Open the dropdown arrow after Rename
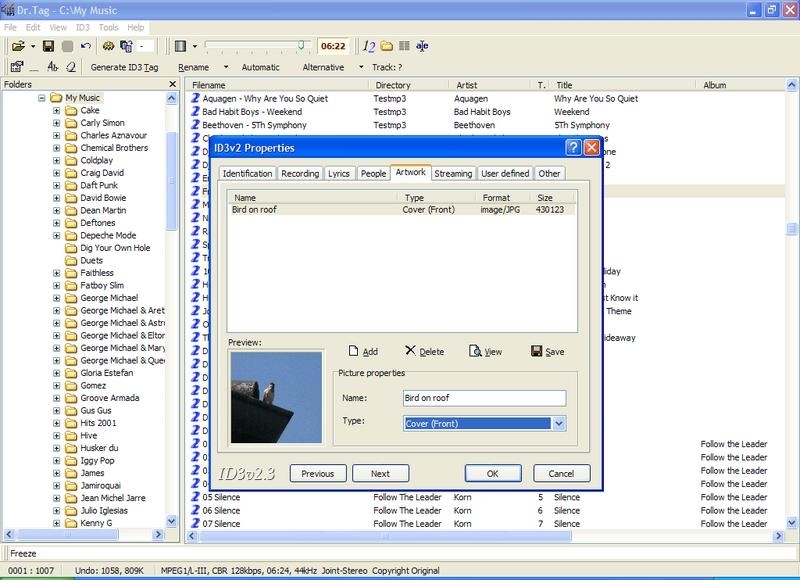Viewport: 800px width, 580px height. [x=226, y=67]
